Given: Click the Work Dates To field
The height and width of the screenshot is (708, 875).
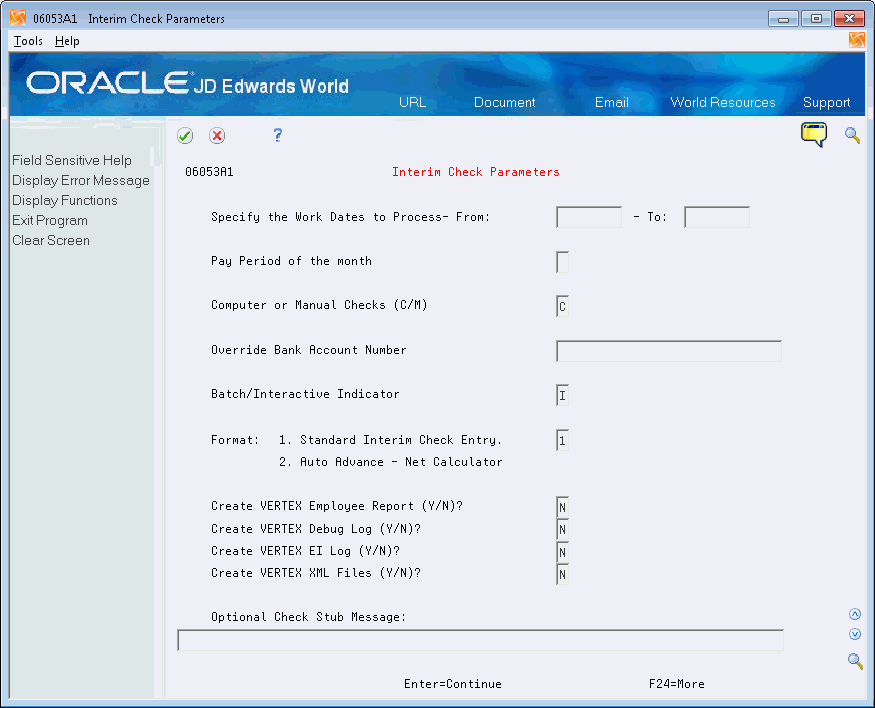Looking at the screenshot, I should [717, 217].
